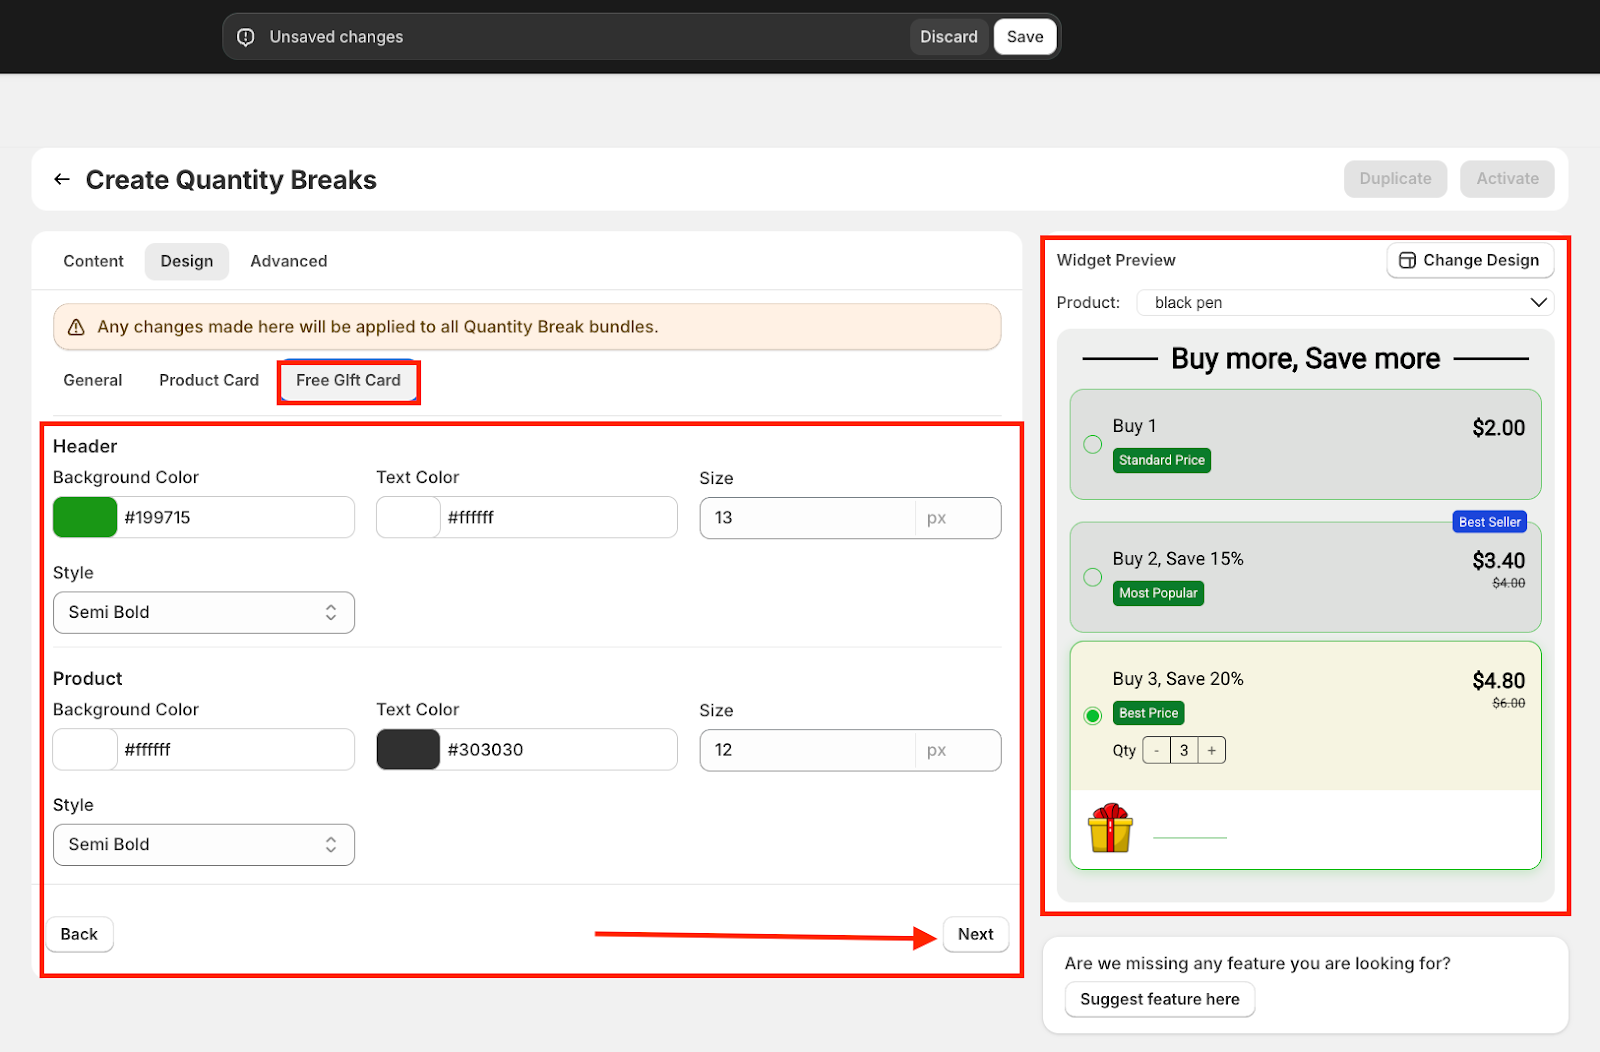1600x1052 pixels.
Task: Select the Buy 1 radio option
Action: coord(1093,444)
